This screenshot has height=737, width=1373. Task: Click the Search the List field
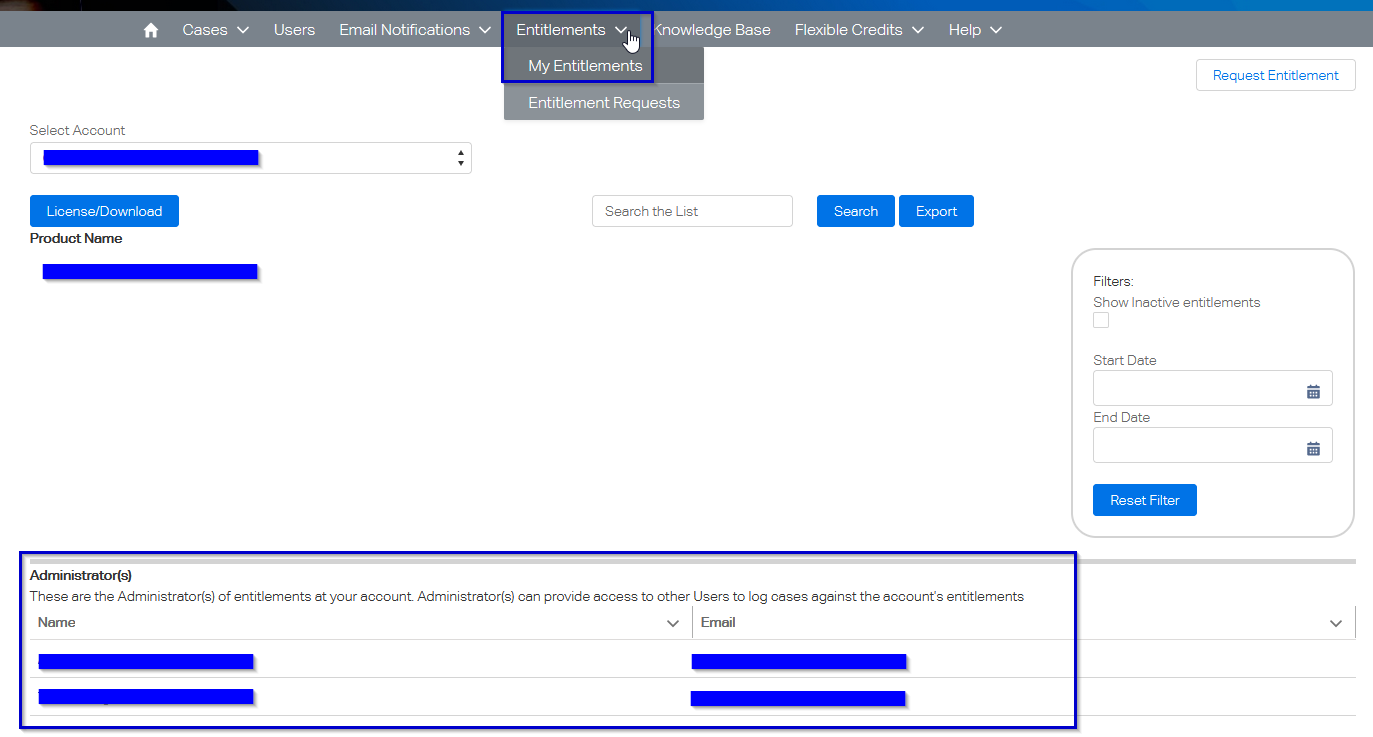tap(692, 211)
